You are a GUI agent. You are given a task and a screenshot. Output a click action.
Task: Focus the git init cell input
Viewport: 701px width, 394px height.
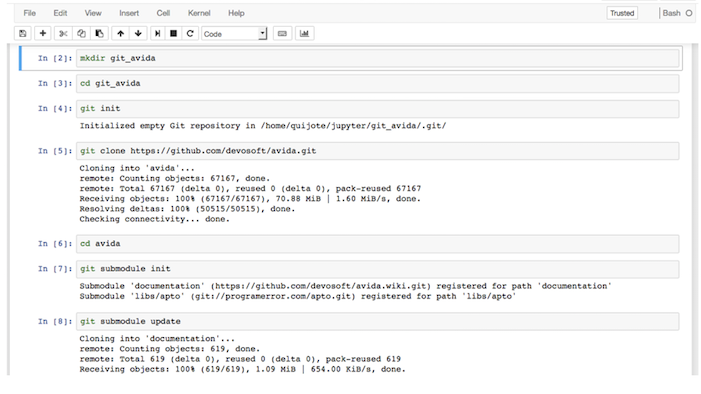tap(377, 109)
